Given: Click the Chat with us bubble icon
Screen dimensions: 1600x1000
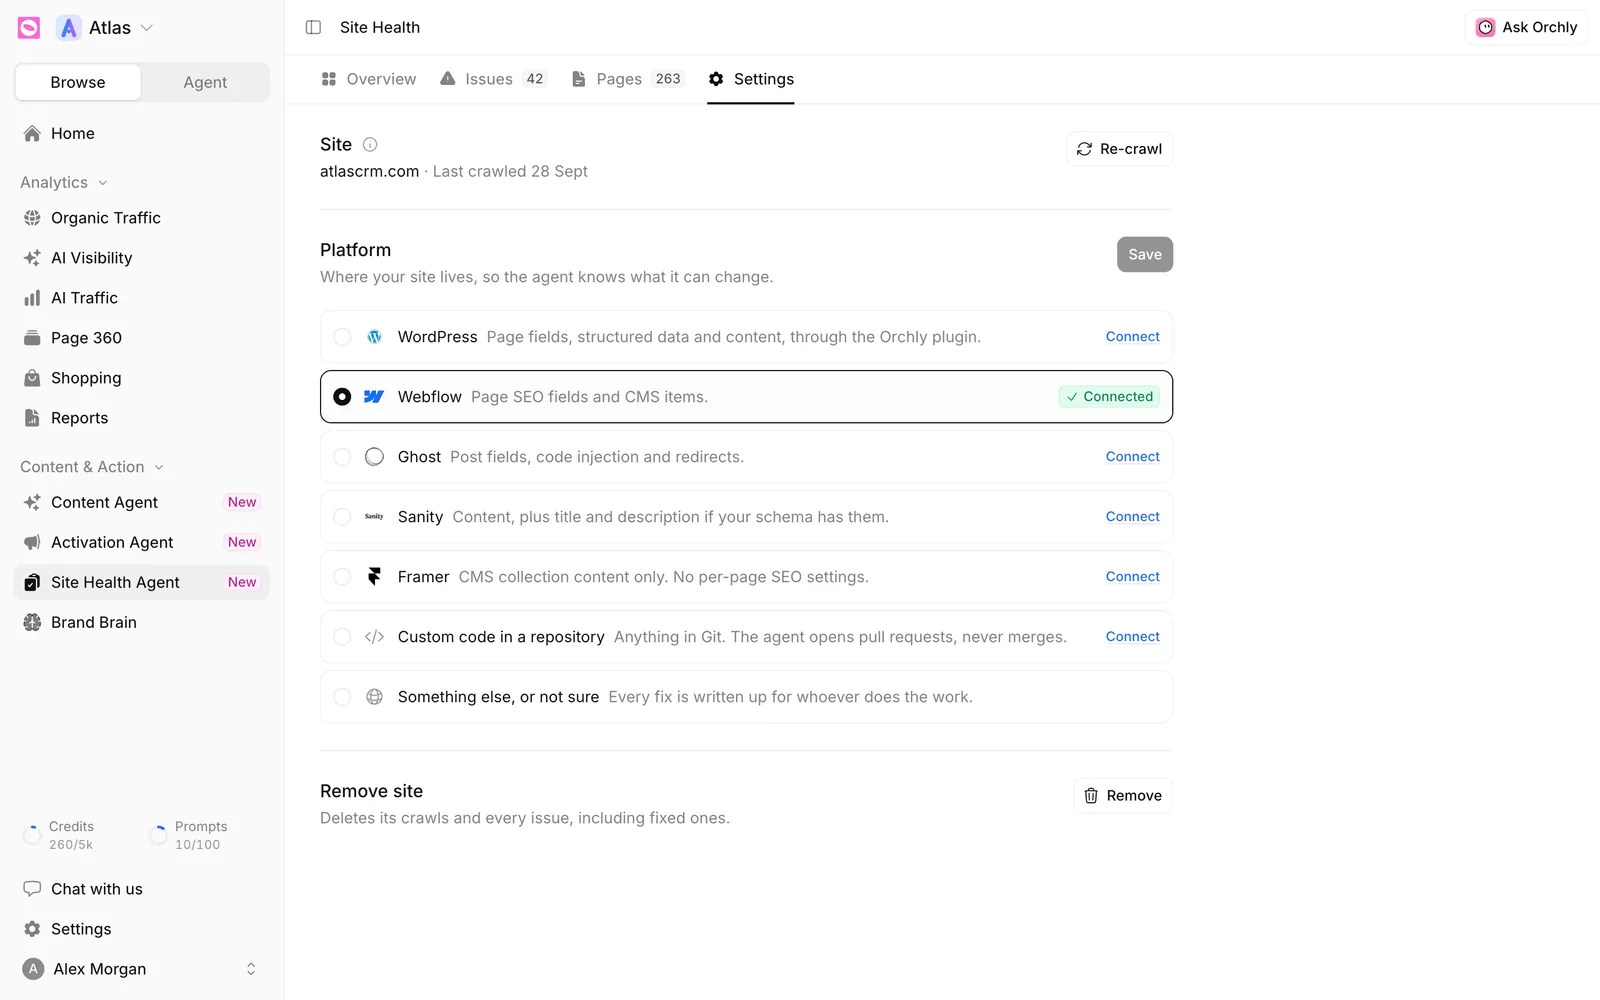Looking at the screenshot, I should pos(32,889).
